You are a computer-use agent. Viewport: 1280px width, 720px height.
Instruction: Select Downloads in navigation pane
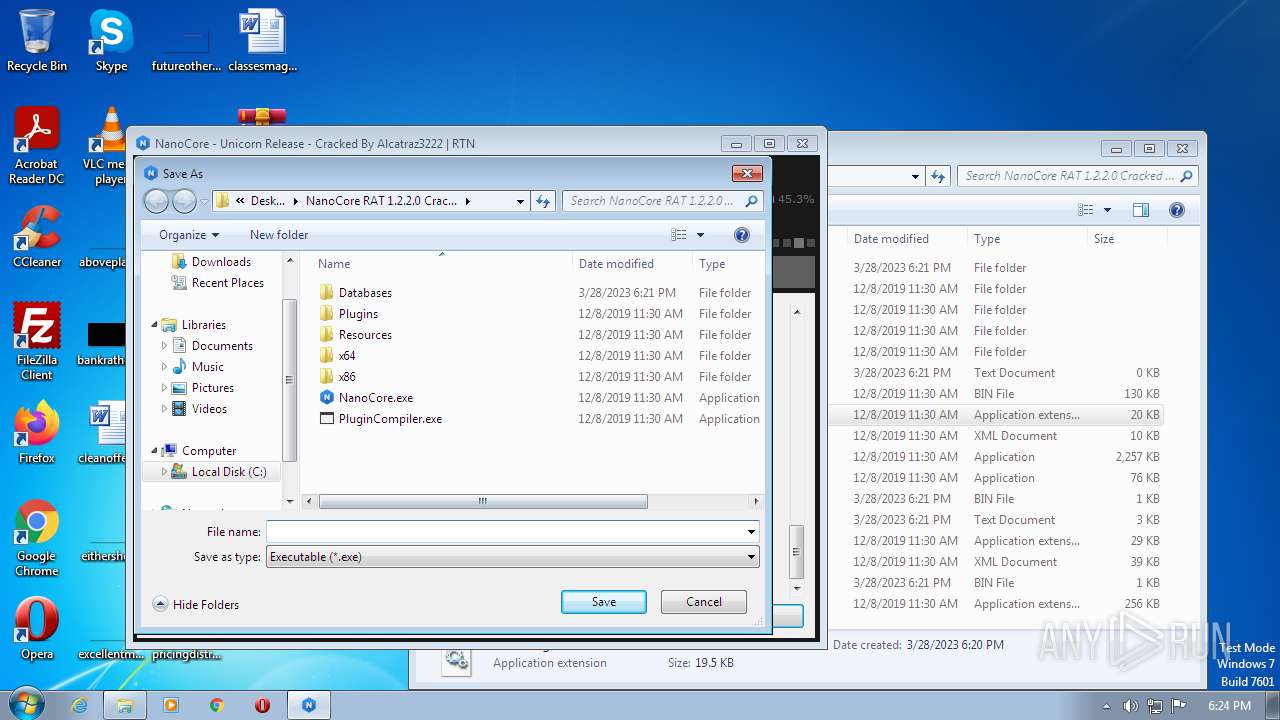point(221,262)
